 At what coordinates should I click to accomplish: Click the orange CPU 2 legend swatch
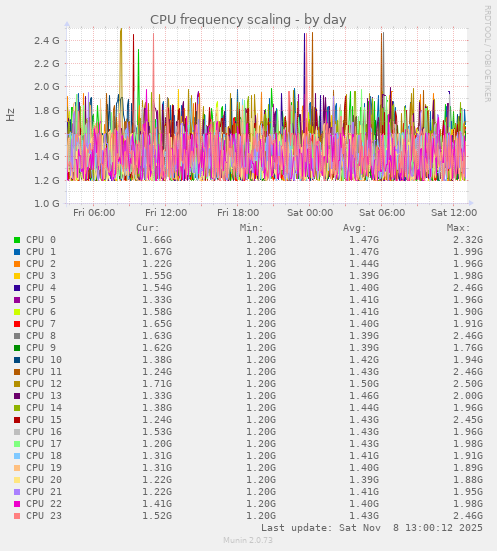[x=17, y=264]
